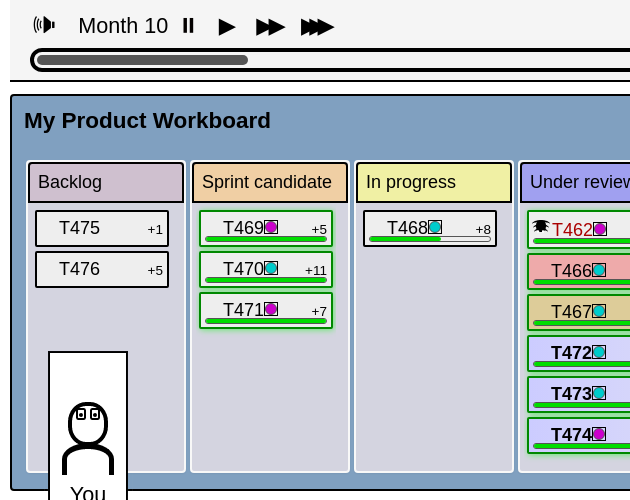Toggle the sound speaker icon
This screenshot has height=500, width=630.
pos(44,25)
